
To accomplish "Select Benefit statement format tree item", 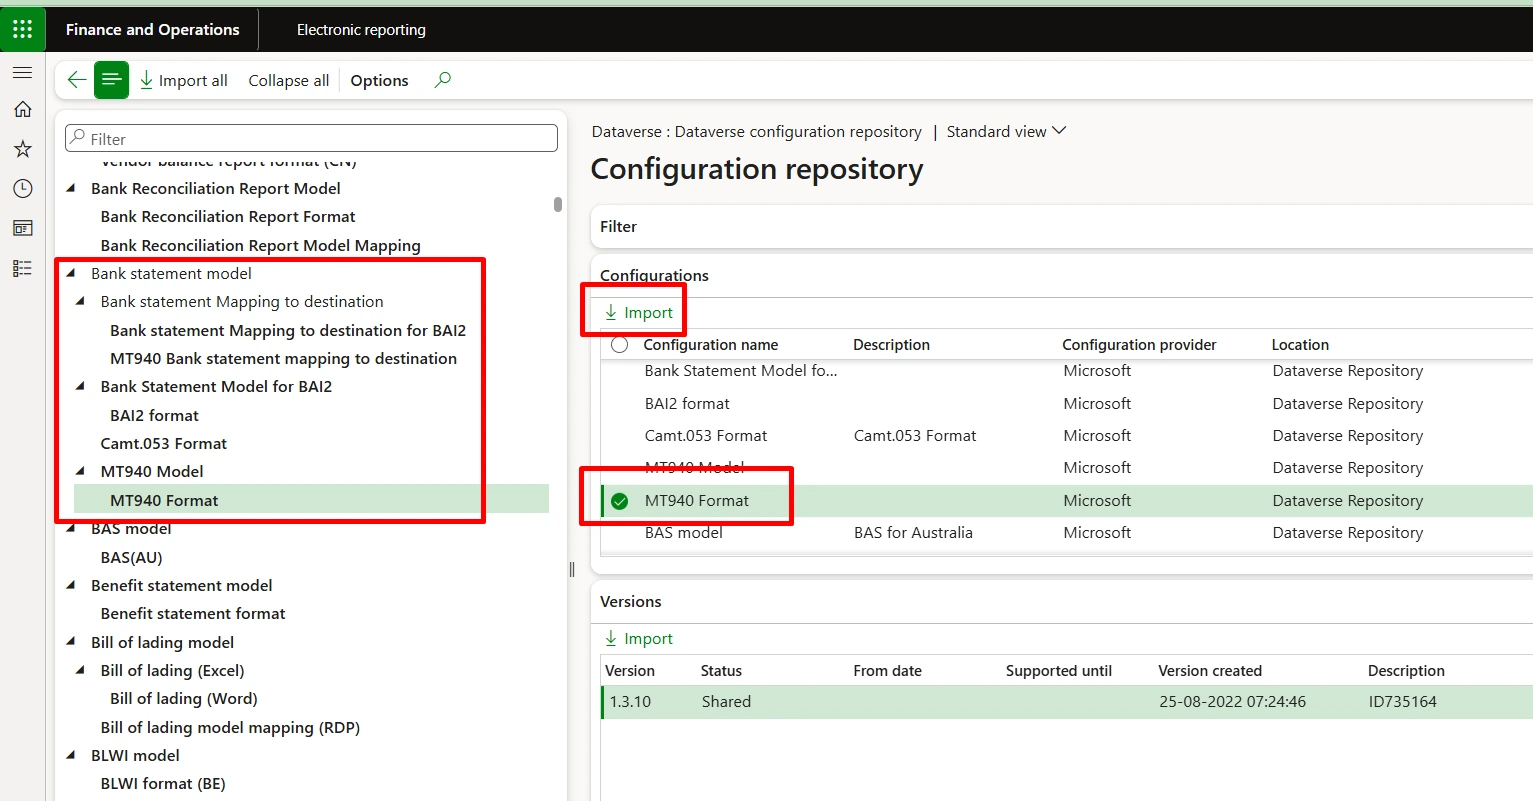I will pyautogui.click(x=193, y=613).
